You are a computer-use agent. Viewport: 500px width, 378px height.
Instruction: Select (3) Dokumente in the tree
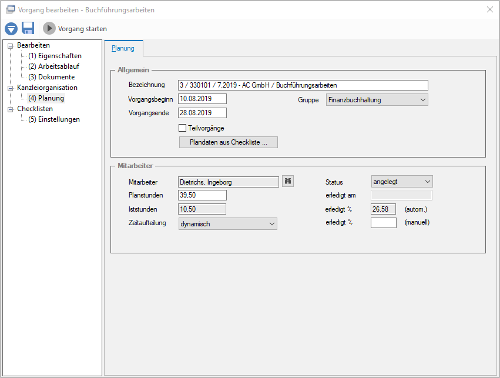tap(52, 77)
